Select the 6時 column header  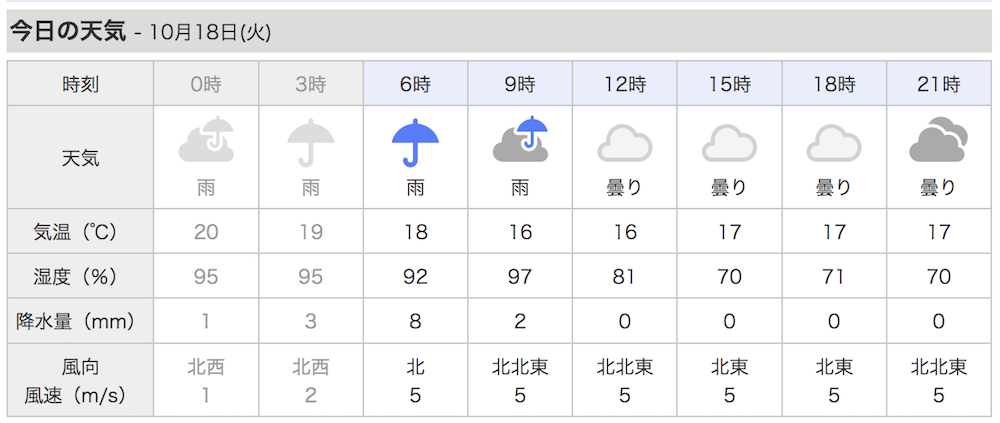pyautogui.click(x=415, y=84)
